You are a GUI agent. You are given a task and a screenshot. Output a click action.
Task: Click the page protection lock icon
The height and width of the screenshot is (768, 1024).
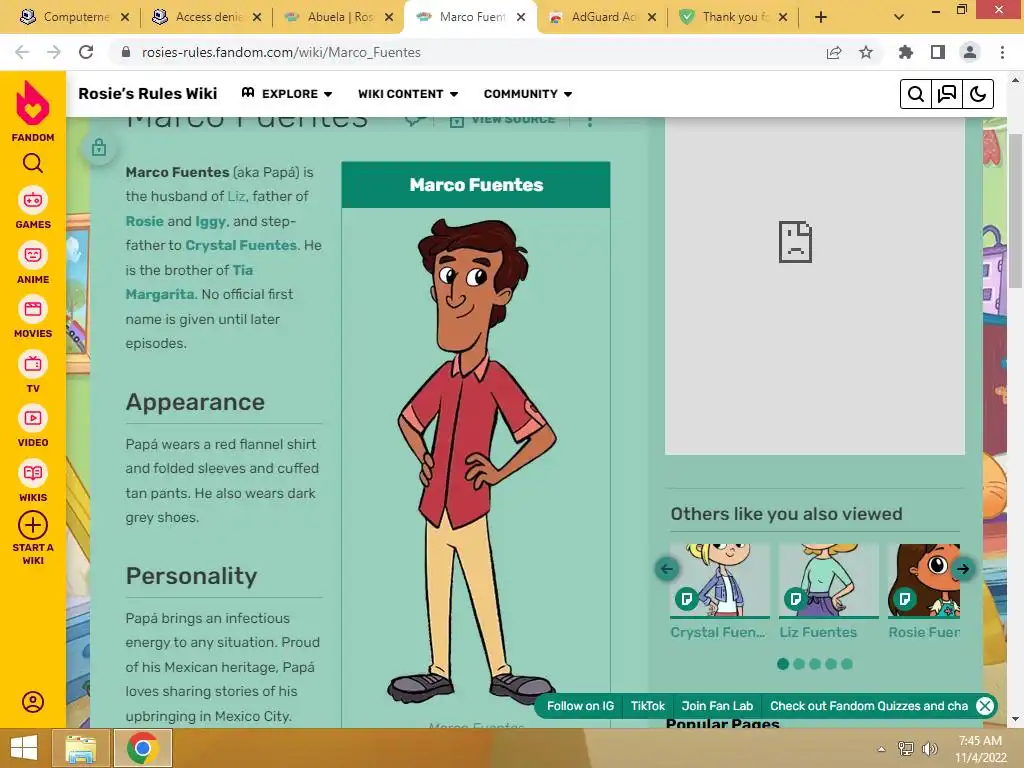pos(99,148)
